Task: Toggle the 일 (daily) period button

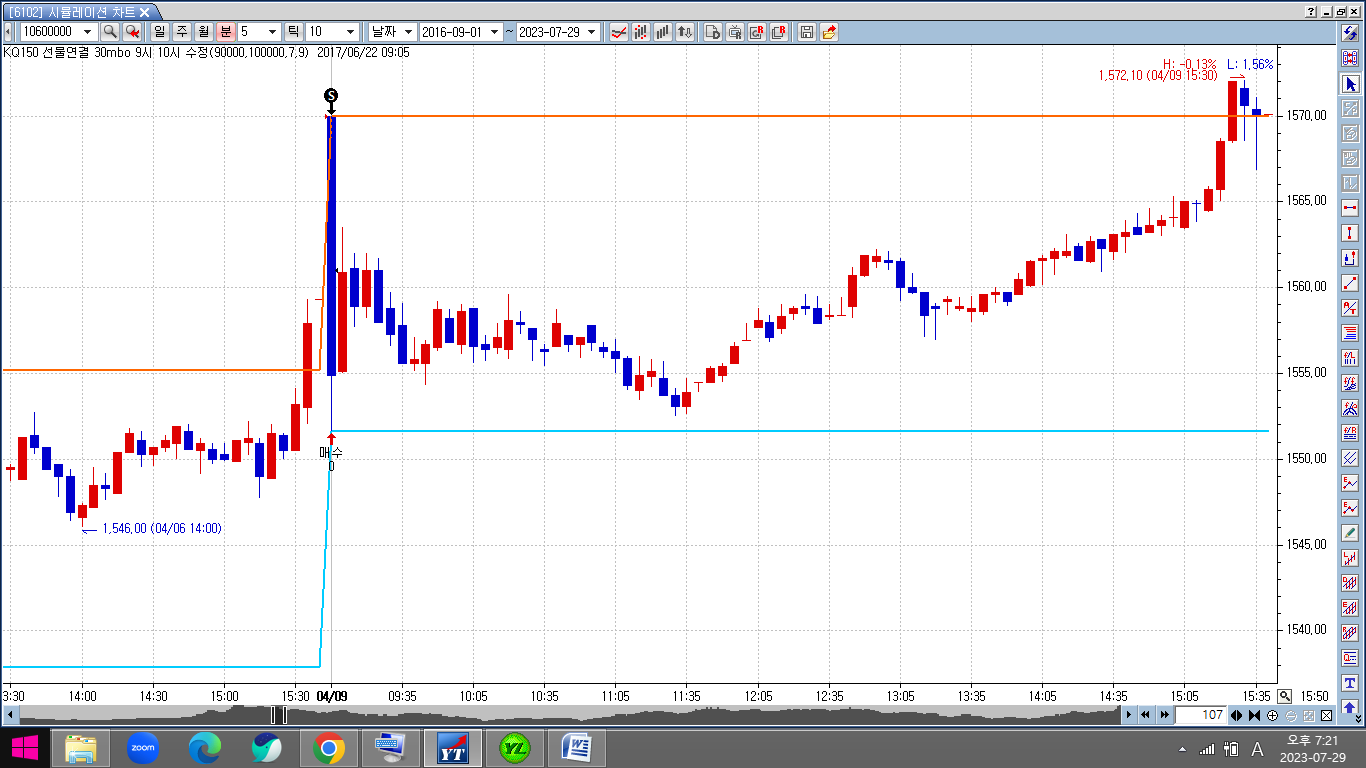Action: click(x=159, y=32)
